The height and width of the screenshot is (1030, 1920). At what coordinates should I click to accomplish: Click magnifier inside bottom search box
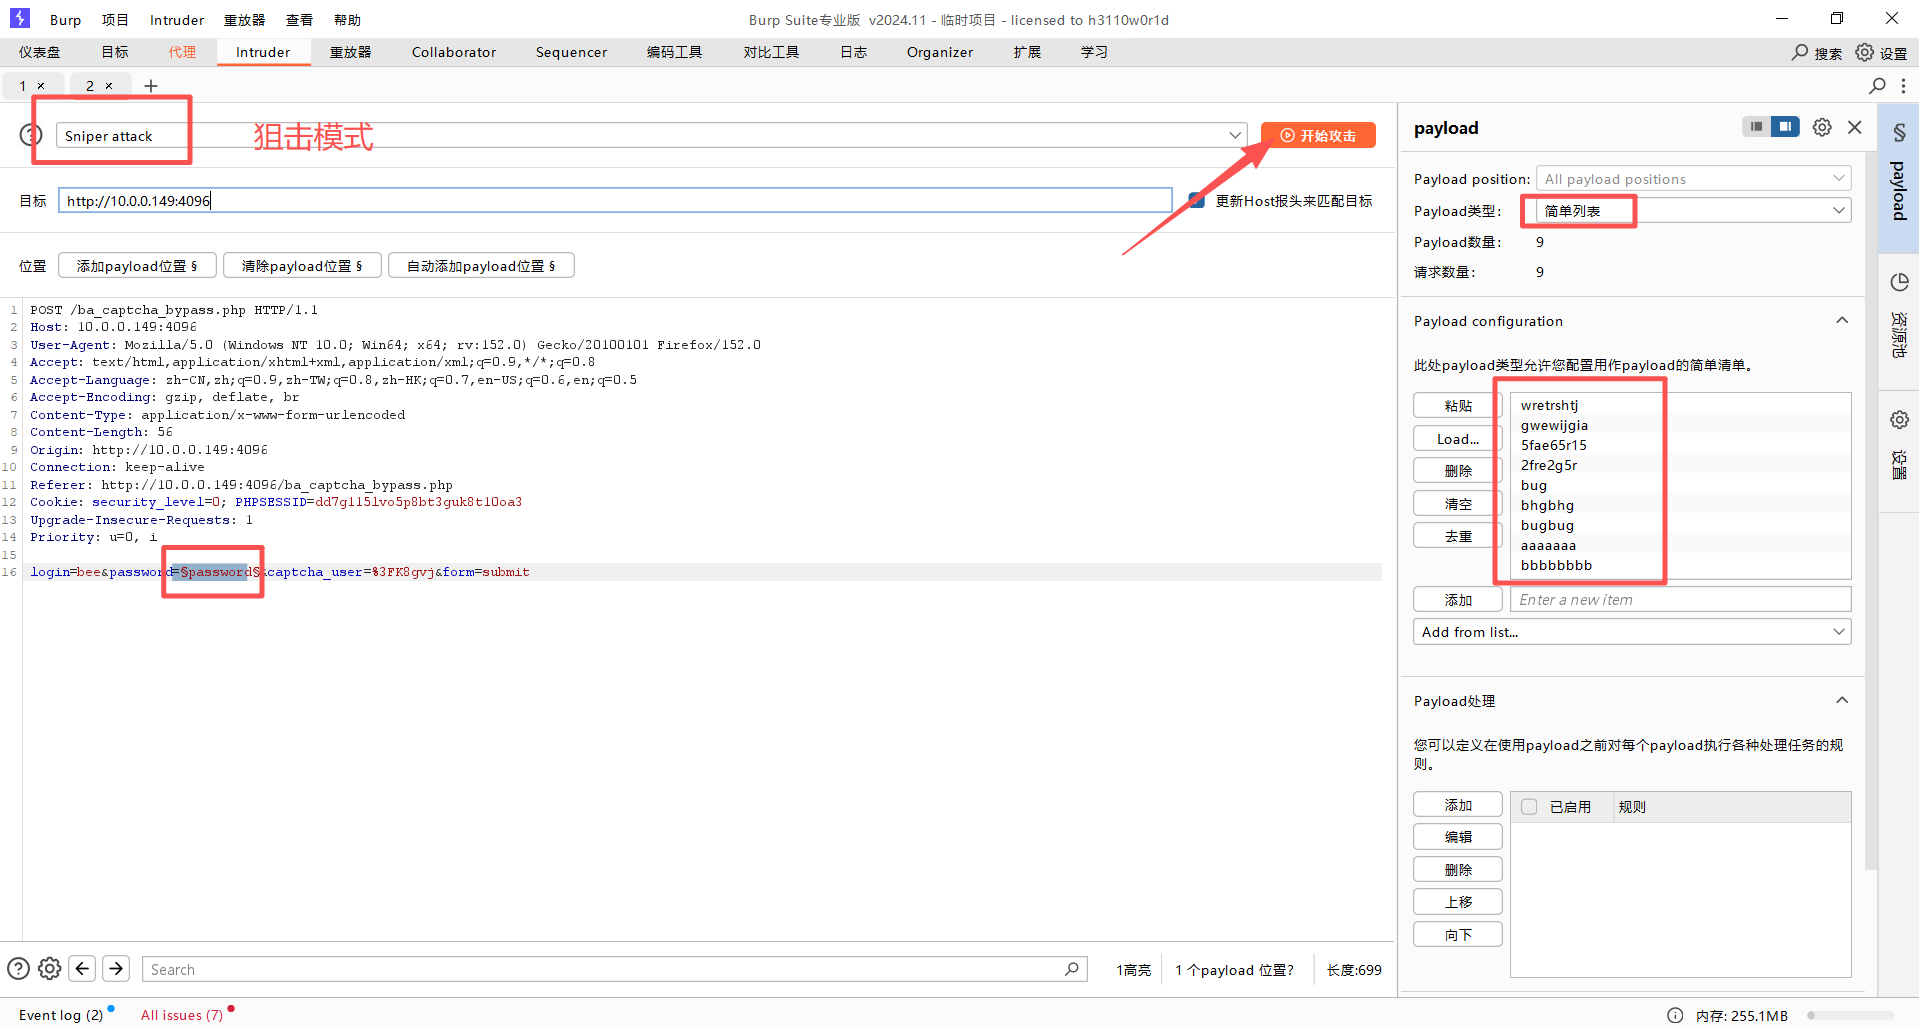tap(1072, 968)
